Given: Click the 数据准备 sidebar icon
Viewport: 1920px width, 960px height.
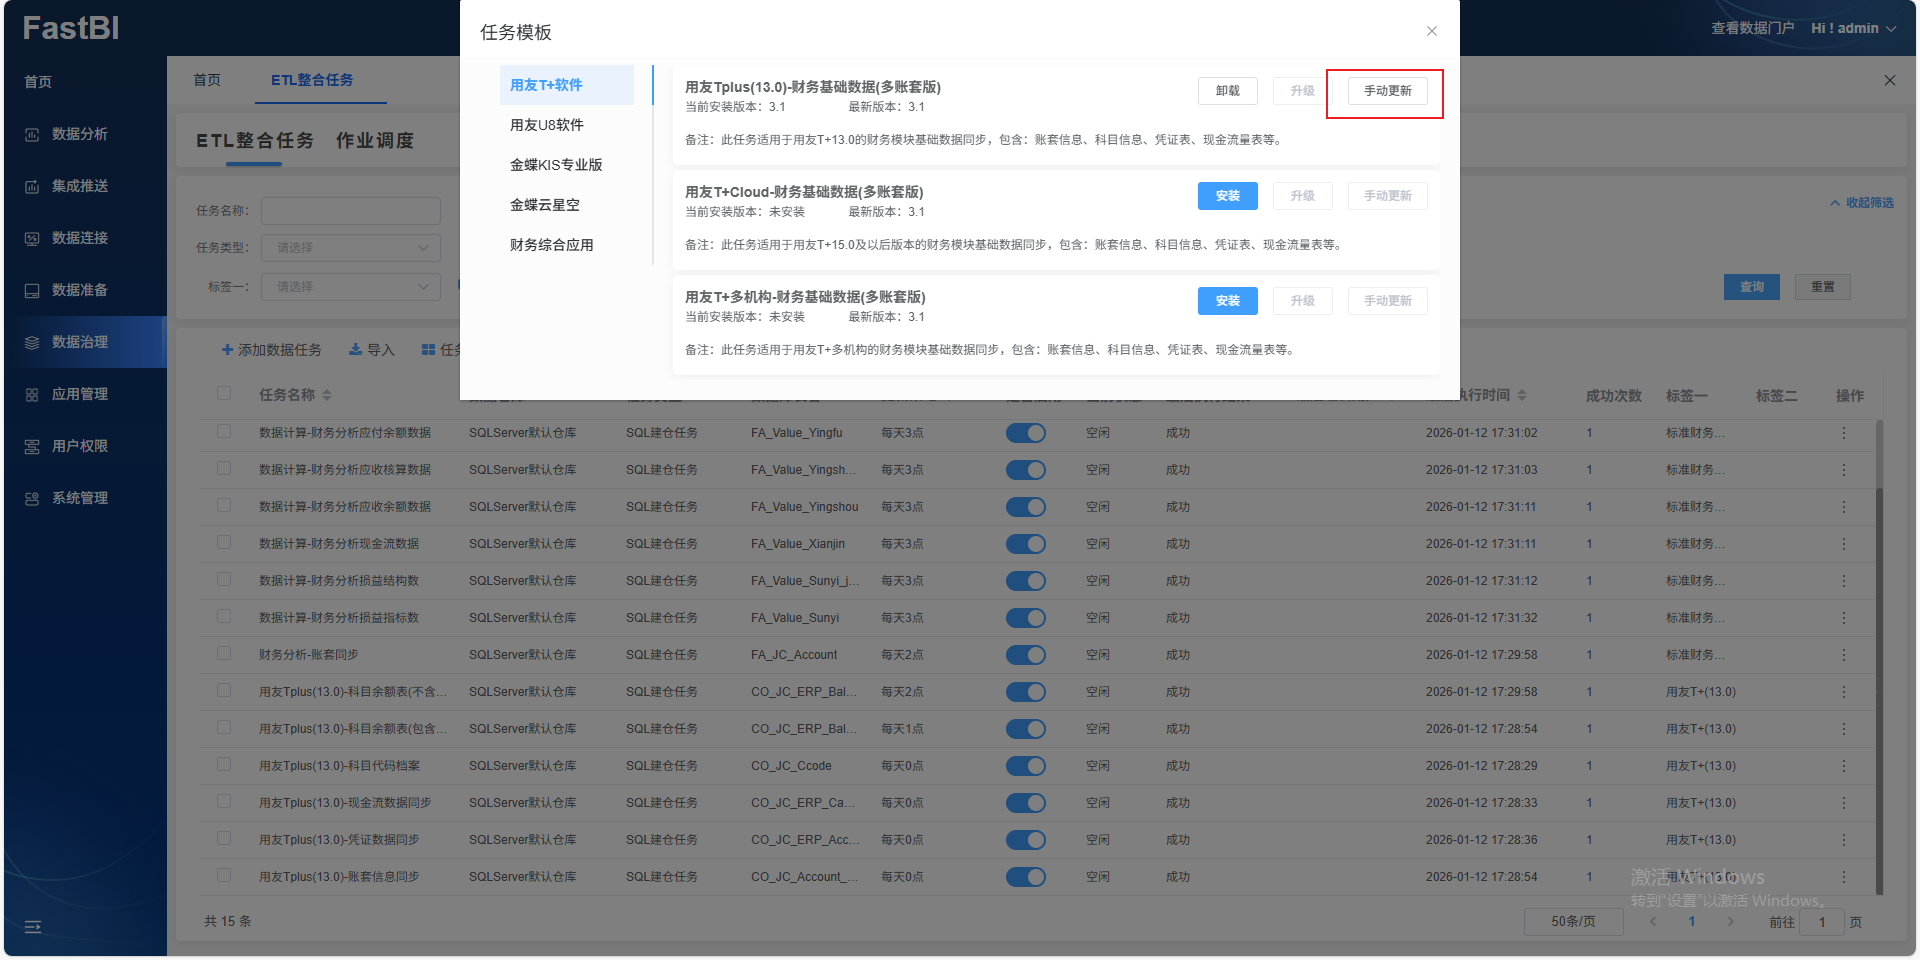Looking at the screenshot, I should (x=32, y=291).
